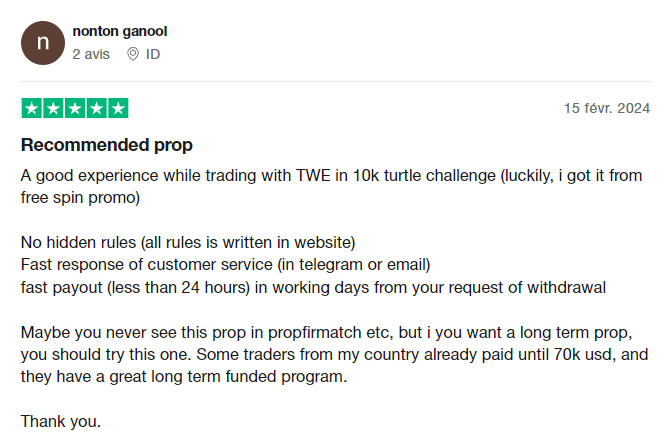Click the location pin icon
The height and width of the screenshot is (443, 667).
pyautogui.click(x=133, y=54)
